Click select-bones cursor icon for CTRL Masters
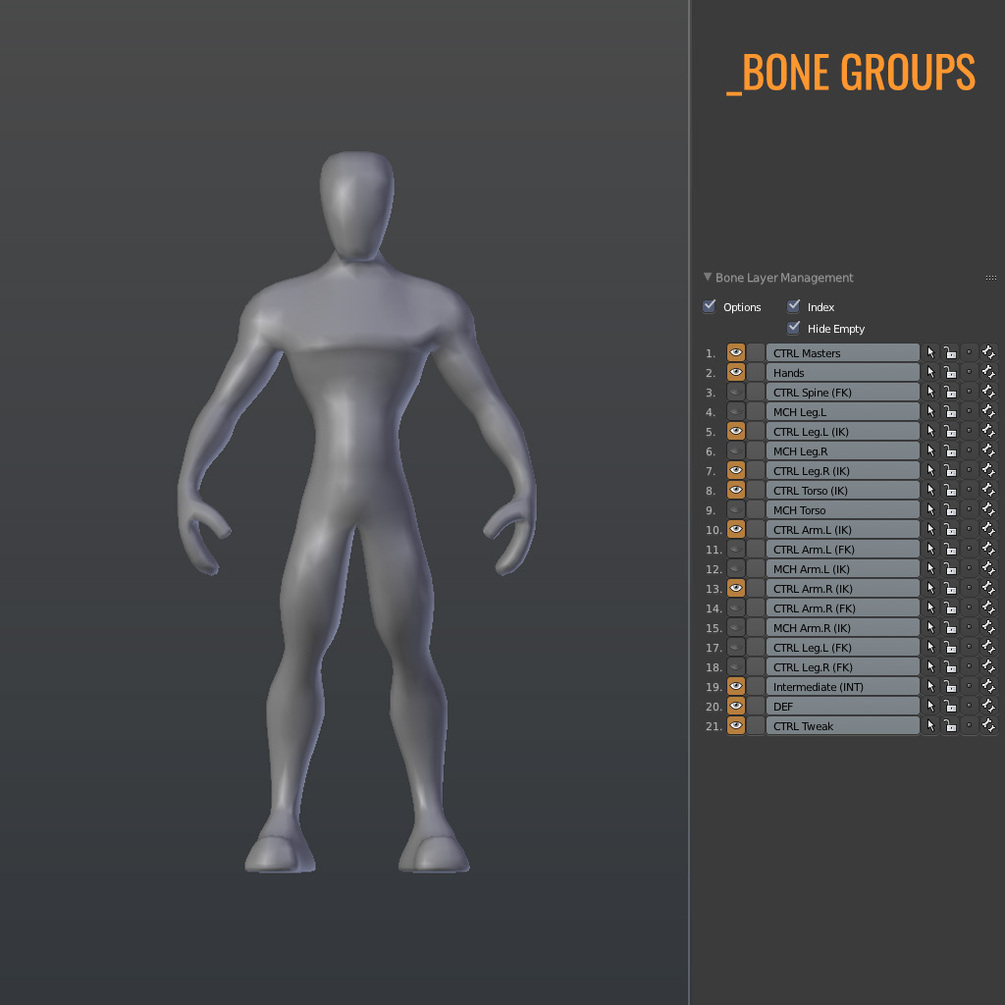Screen dimensions: 1005x1005 pyautogui.click(x=931, y=353)
